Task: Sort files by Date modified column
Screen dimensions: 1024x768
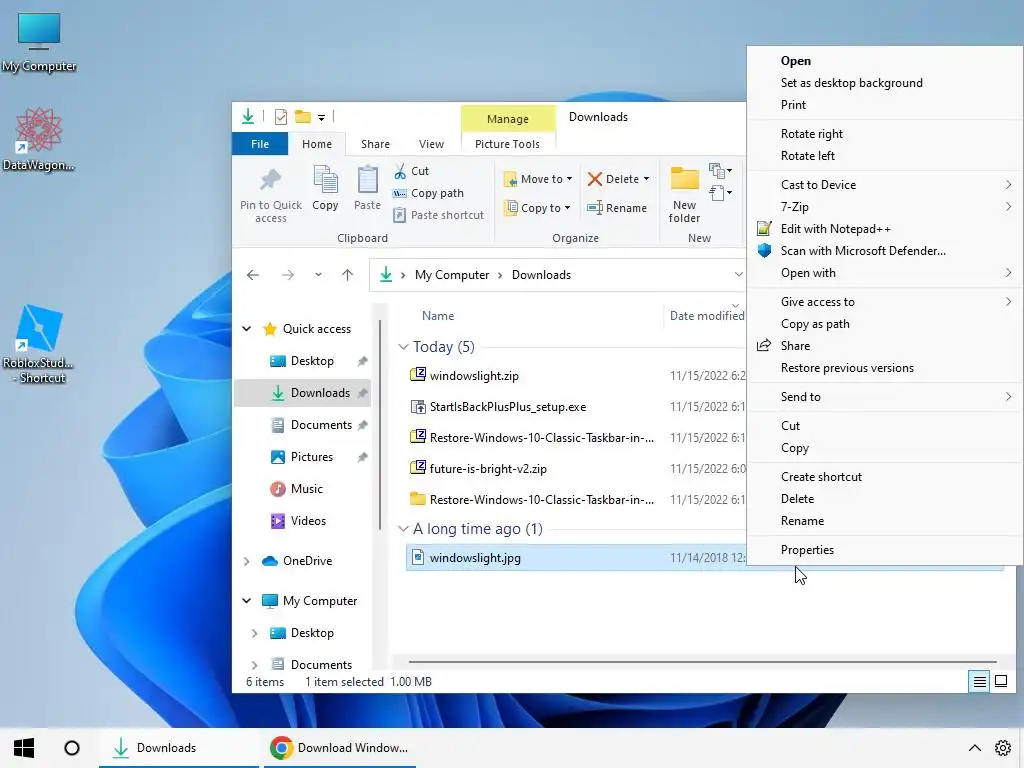Action: (706, 315)
